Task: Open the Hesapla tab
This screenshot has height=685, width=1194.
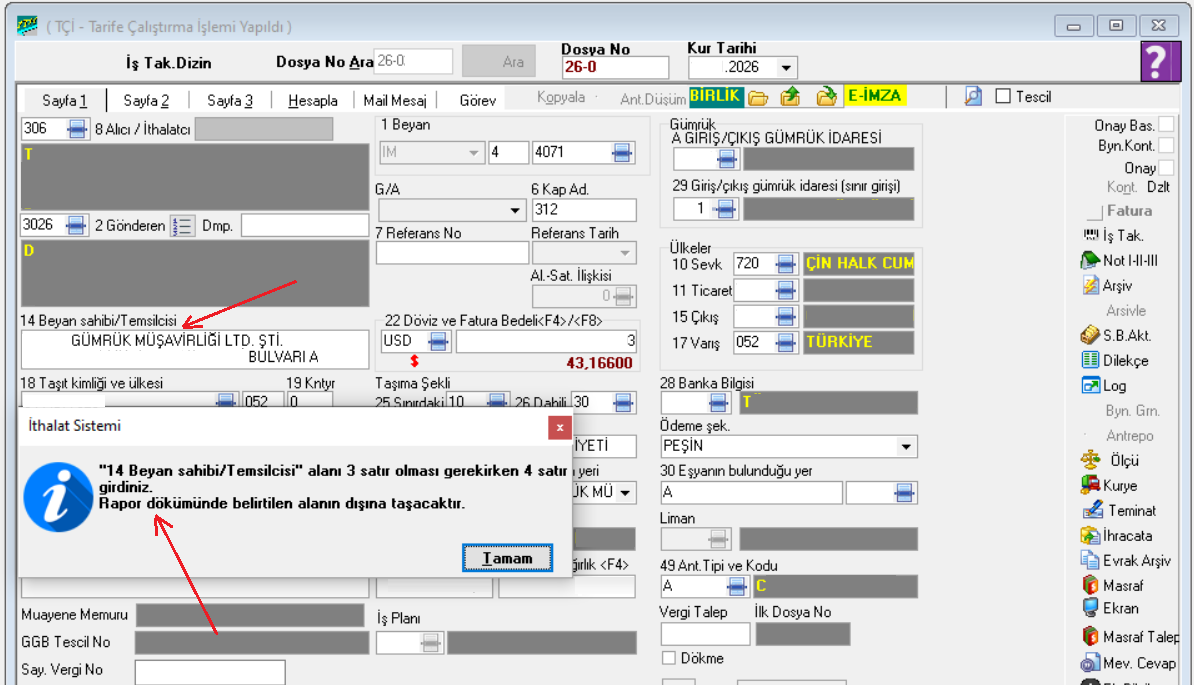Action: point(312,100)
